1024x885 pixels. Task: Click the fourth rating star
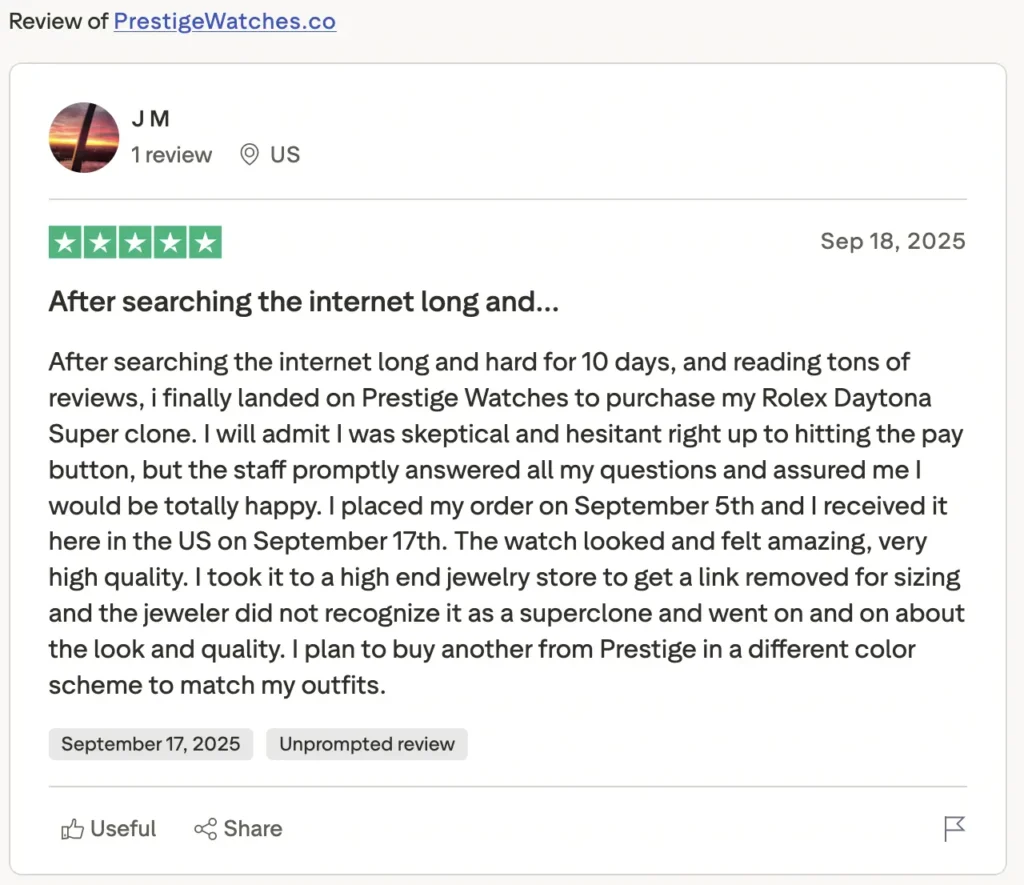[x=171, y=241]
